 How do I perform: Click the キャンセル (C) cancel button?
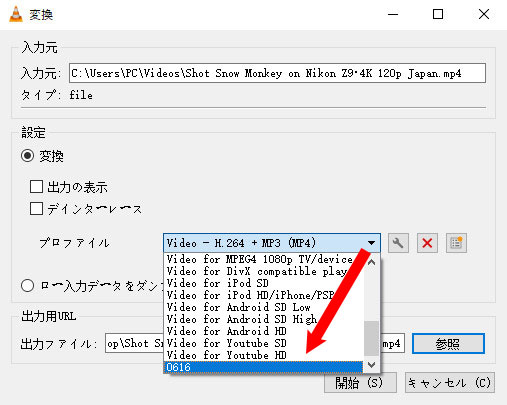point(450,383)
